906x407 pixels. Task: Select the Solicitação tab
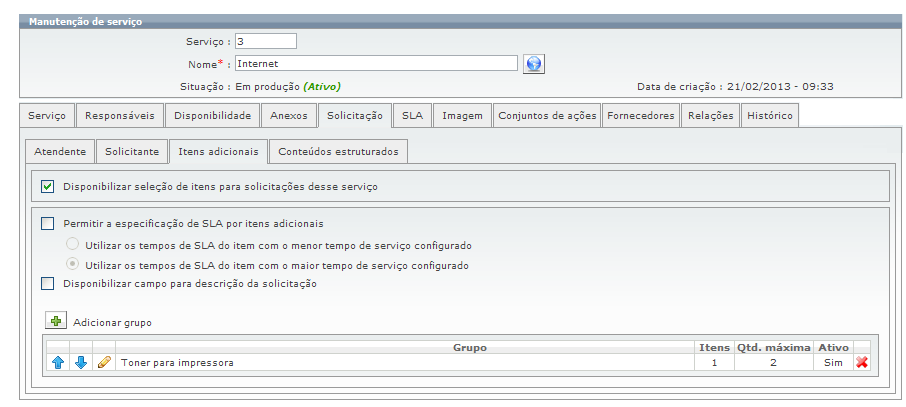coord(355,116)
